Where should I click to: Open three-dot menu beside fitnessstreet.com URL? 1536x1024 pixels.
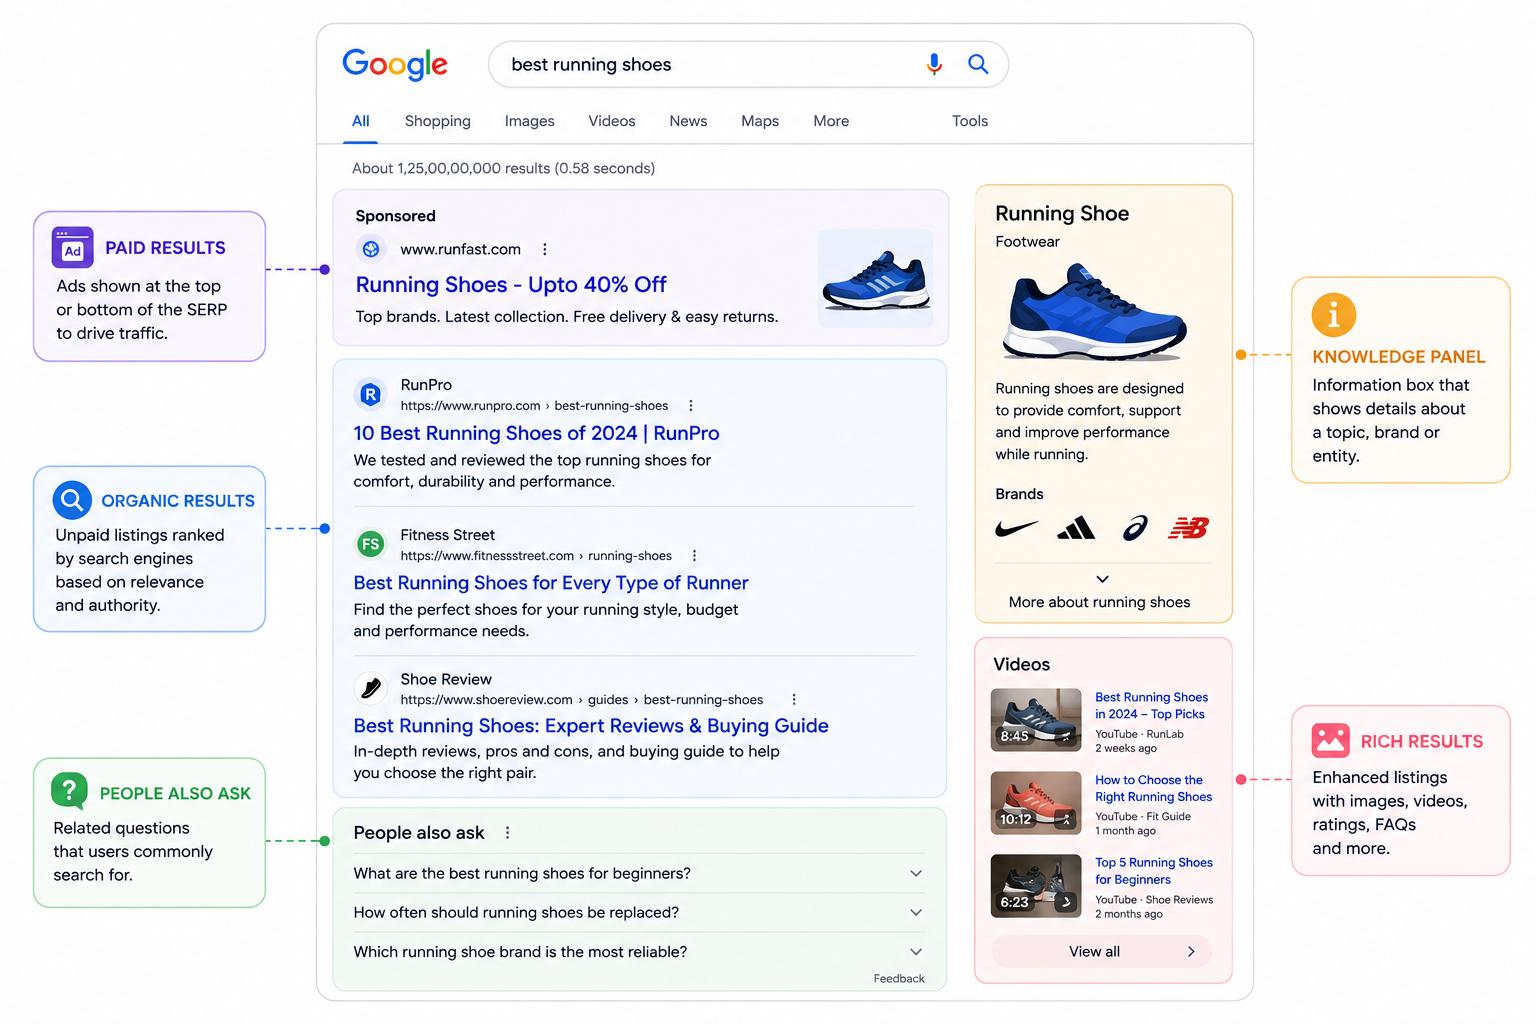[x=694, y=556]
